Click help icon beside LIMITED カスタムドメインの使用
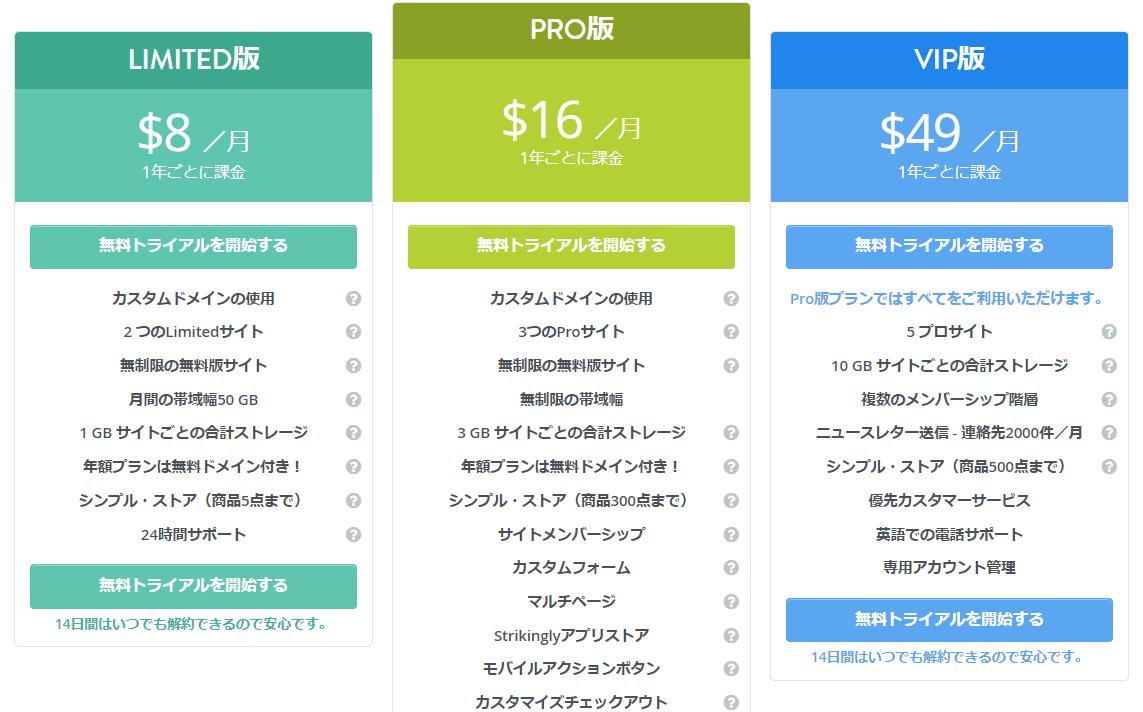Screen dimensions: 1143x712 coord(353,298)
